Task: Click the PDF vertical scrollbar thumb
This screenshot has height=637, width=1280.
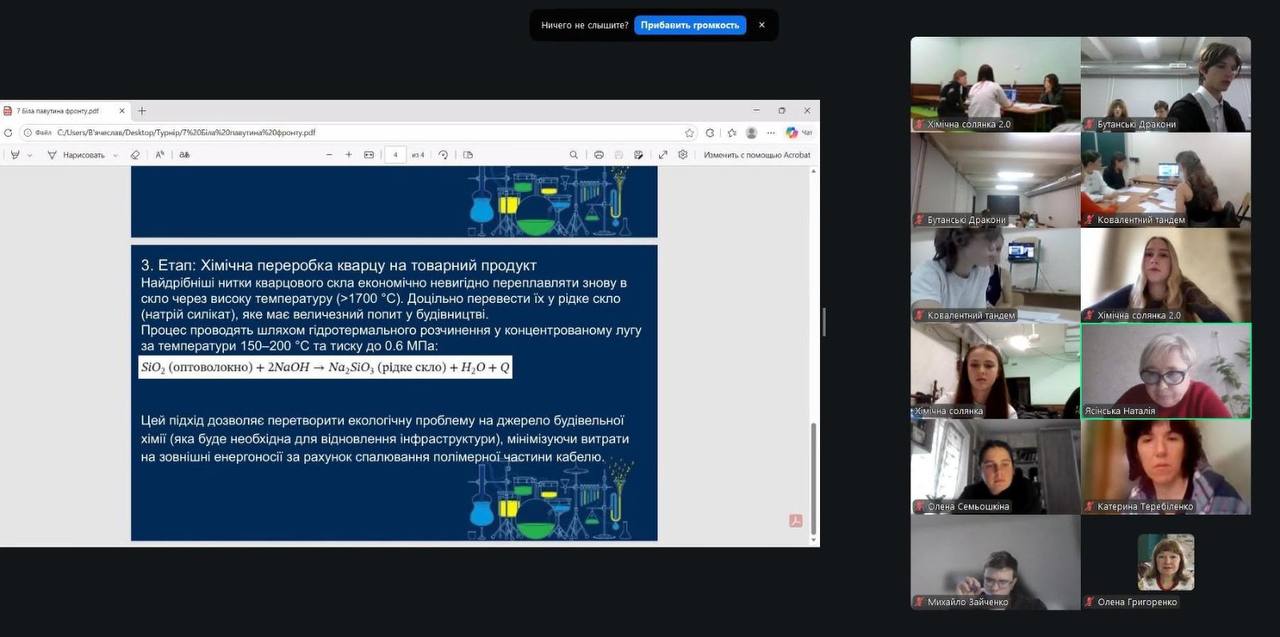Action: (x=813, y=478)
